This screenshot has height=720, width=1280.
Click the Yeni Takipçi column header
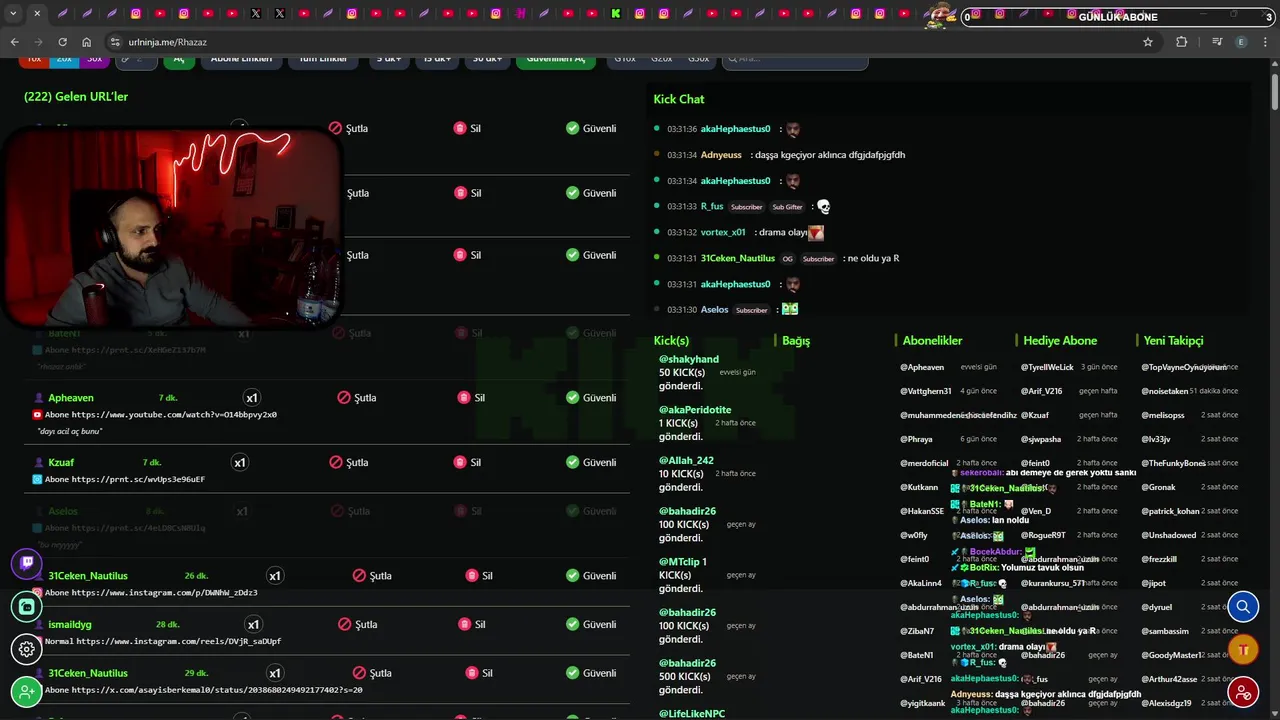click(1174, 341)
